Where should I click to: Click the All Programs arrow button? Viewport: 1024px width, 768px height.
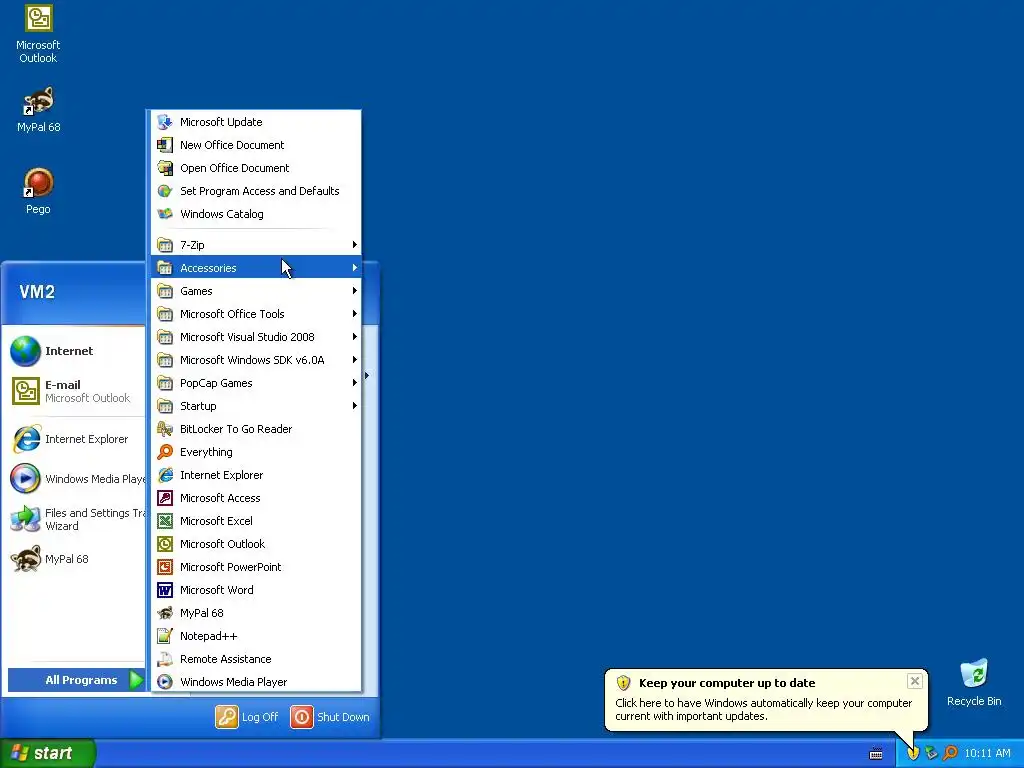click(x=76, y=680)
